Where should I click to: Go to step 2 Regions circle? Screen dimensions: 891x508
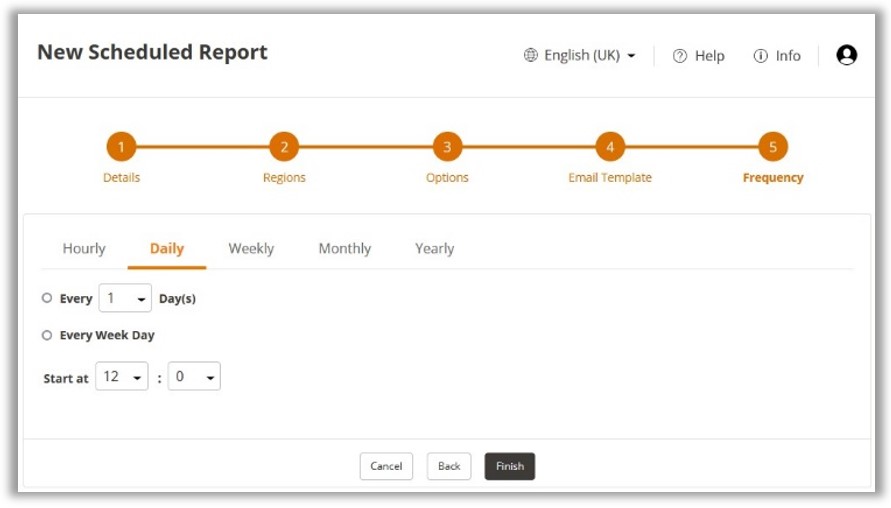(284, 147)
